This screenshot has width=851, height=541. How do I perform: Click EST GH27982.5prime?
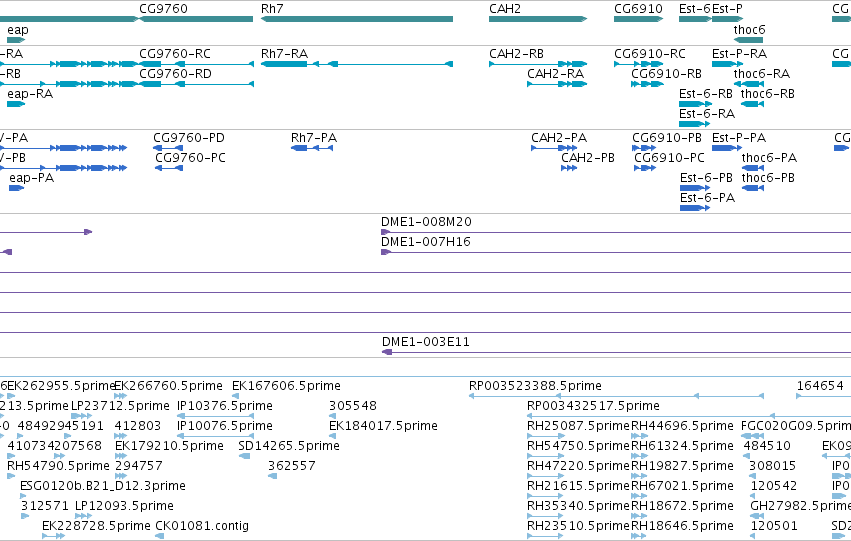[757, 517]
